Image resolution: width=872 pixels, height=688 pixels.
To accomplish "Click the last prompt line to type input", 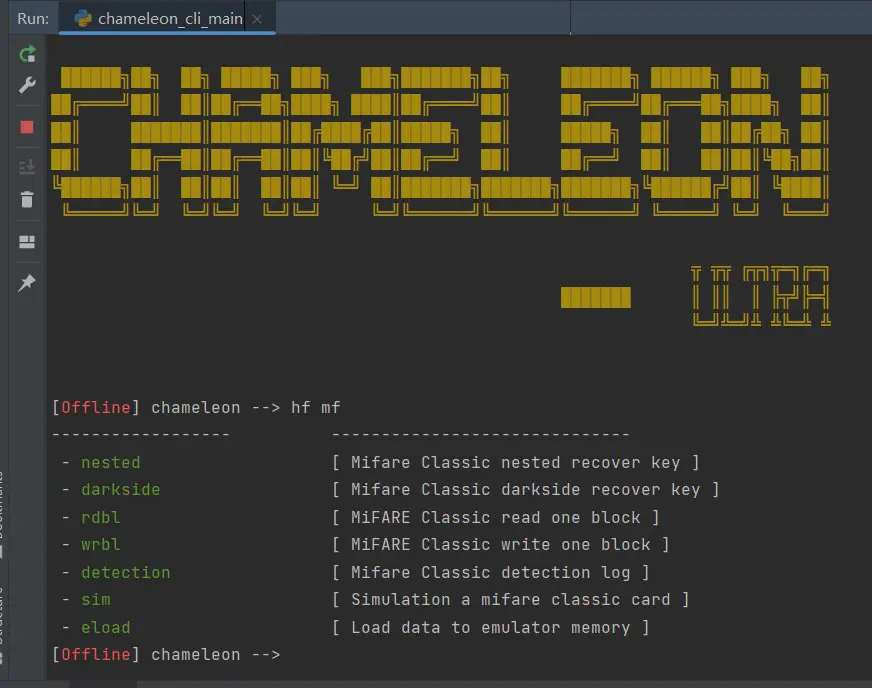I will pyautogui.click(x=167, y=655).
